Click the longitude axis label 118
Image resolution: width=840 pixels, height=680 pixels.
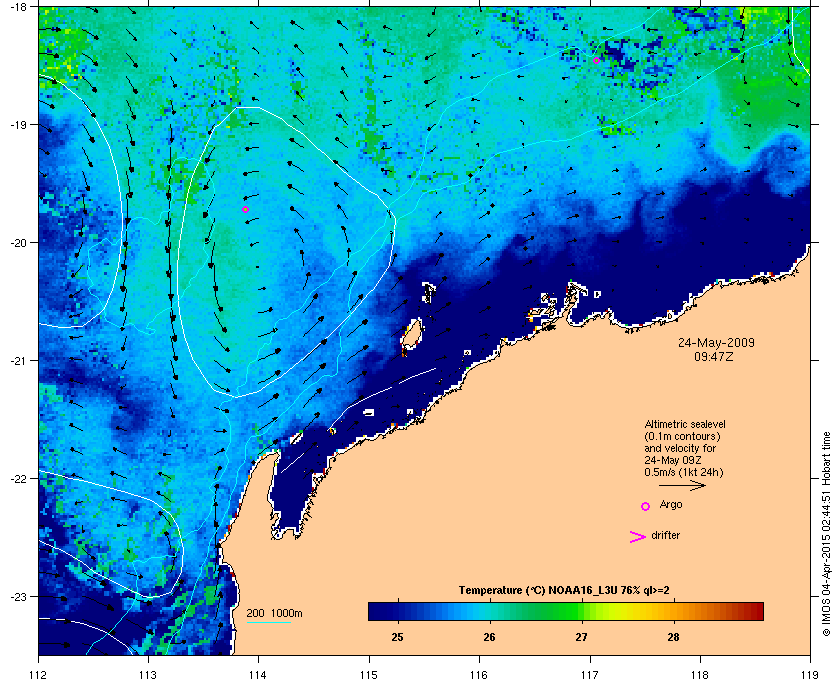[x=700, y=675]
